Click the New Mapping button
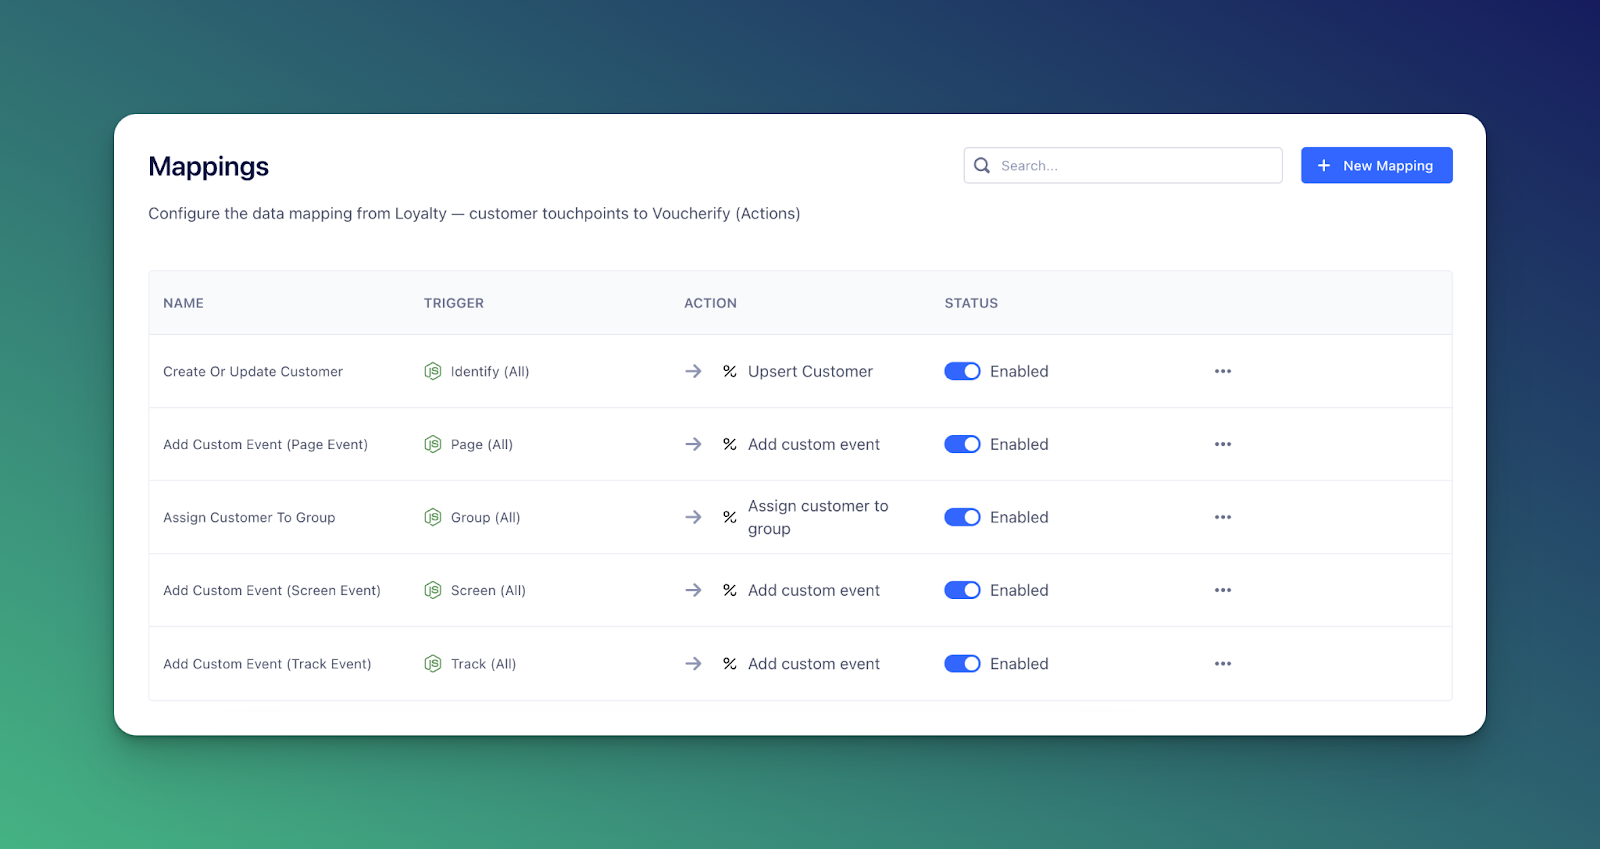The height and width of the screenshot is (849, 1600). 1376,166
